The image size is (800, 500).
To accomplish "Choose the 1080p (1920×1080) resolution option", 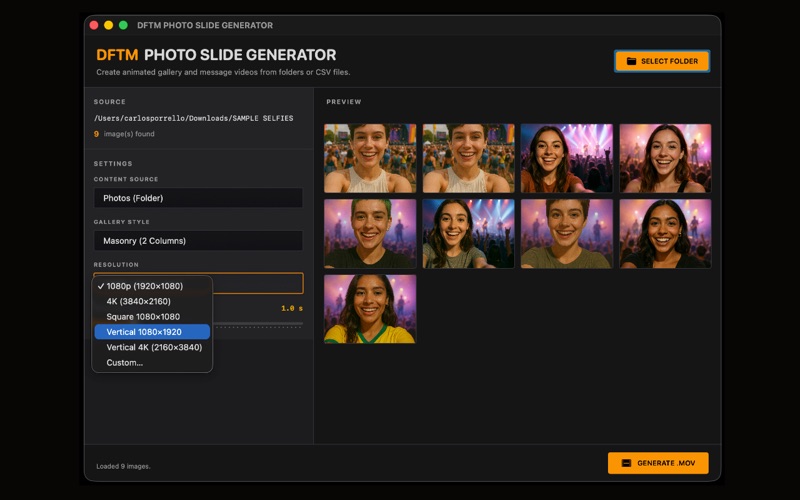I will pos(152,286).
